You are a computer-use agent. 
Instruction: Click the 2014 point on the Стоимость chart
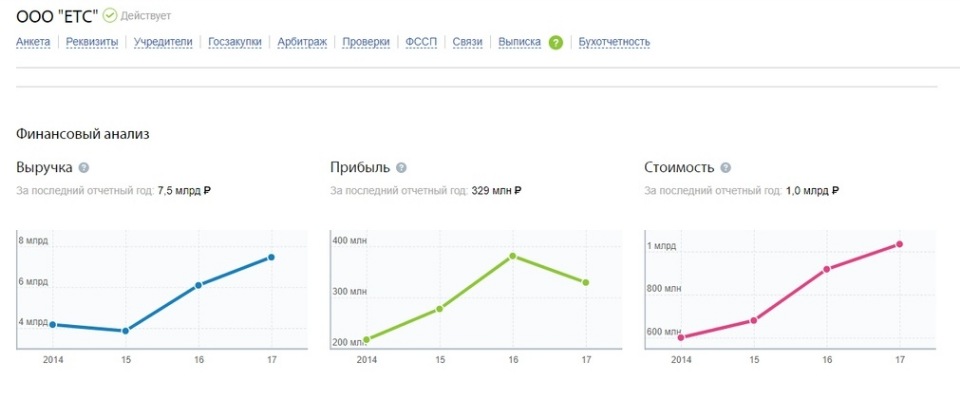point(681,338)
